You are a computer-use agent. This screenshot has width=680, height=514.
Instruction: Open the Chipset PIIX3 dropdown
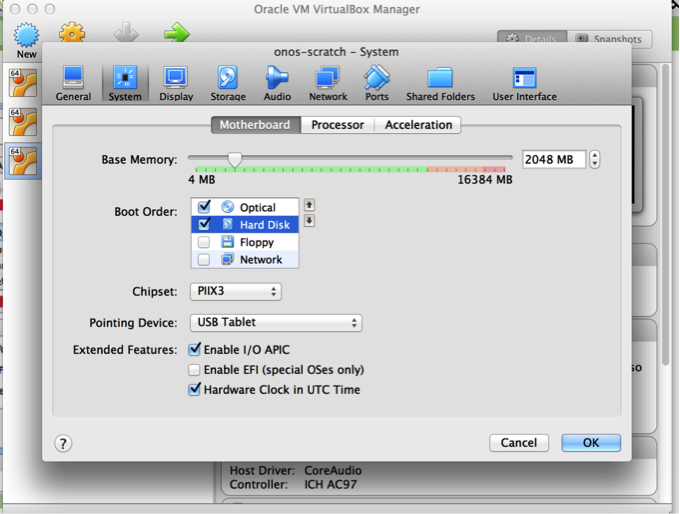click(x=235, y=292)
